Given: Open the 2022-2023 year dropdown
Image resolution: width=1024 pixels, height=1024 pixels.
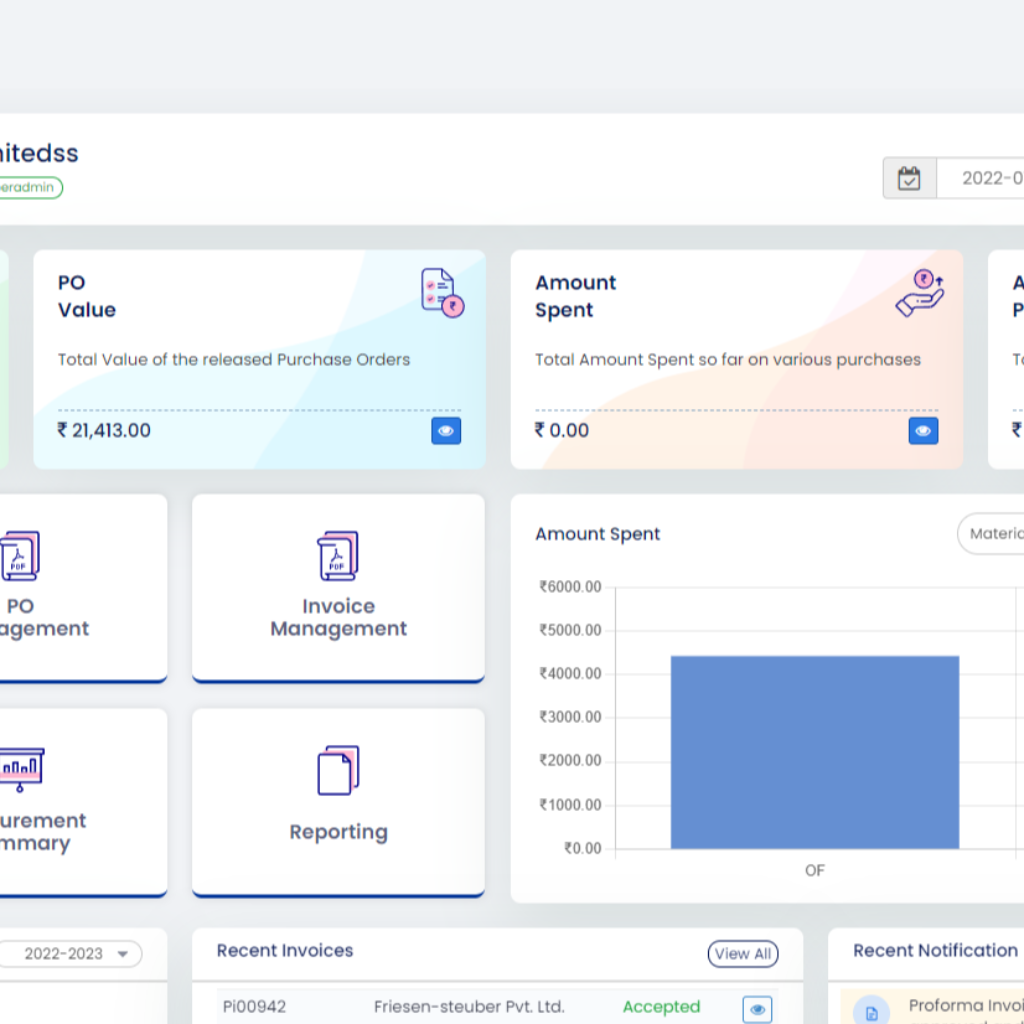Looking at the screenshot, I should click(71, 954).
